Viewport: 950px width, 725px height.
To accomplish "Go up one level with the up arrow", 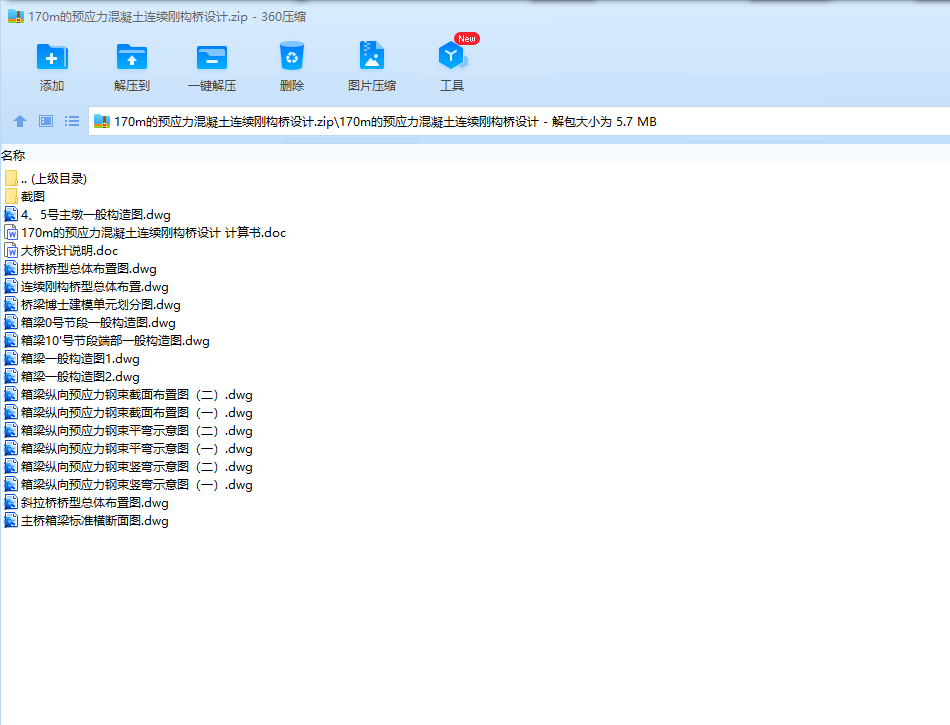I will [x=20, y=121].
